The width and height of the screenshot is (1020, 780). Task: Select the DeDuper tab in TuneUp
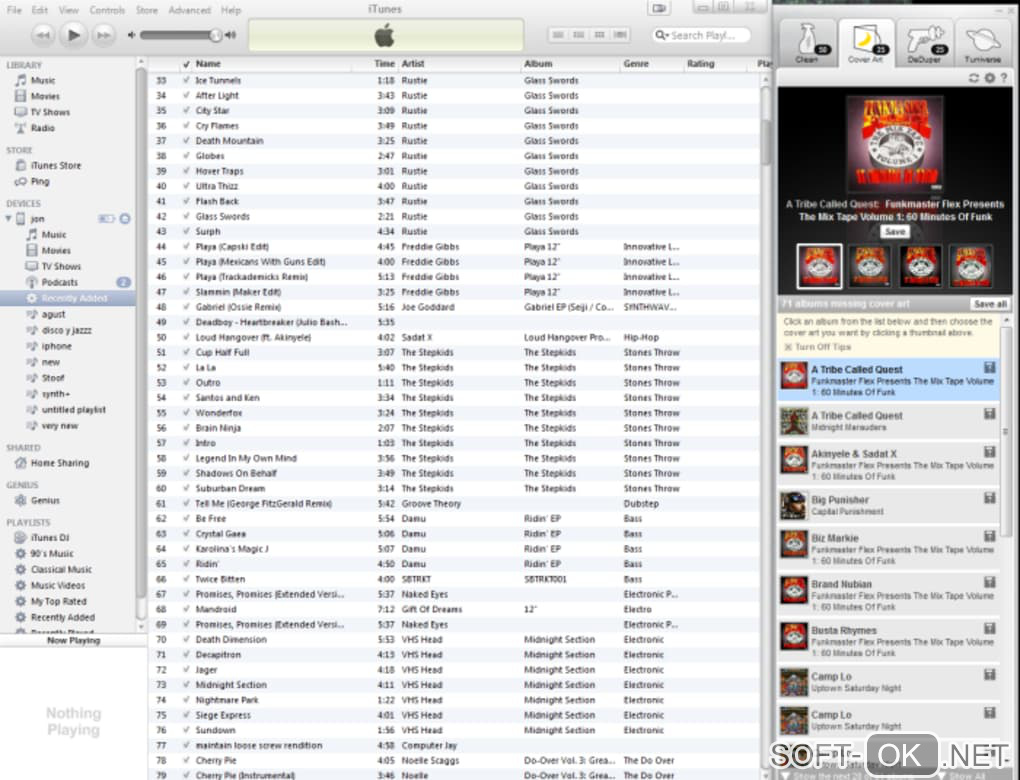click(924, 43)
